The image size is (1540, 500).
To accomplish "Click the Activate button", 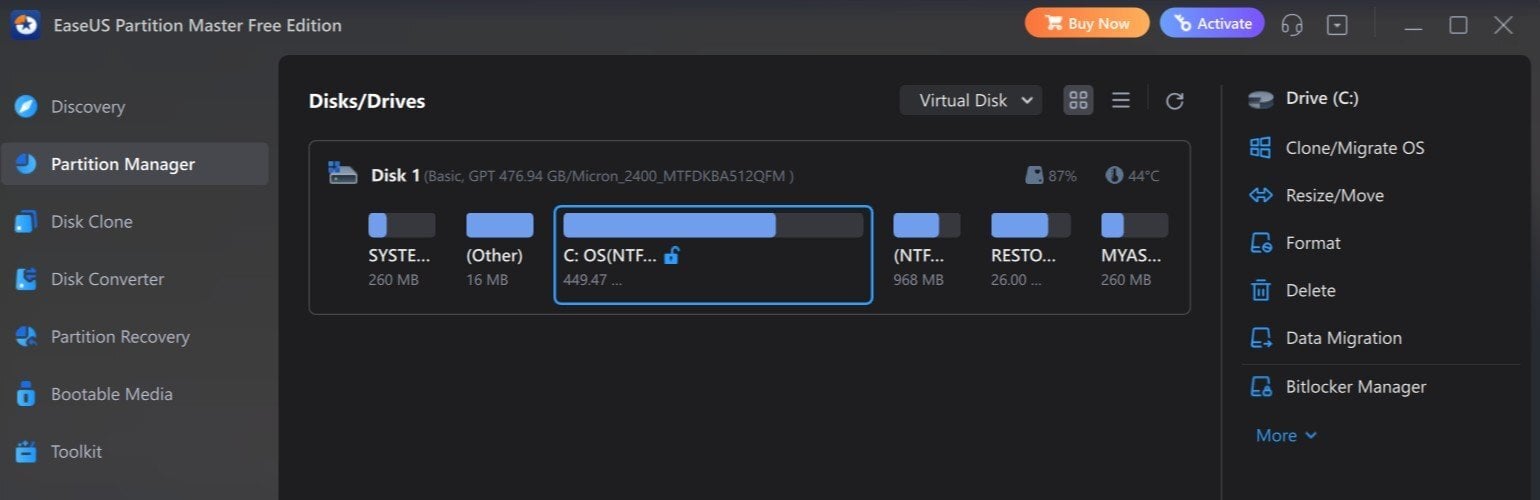I will 1212,23.
